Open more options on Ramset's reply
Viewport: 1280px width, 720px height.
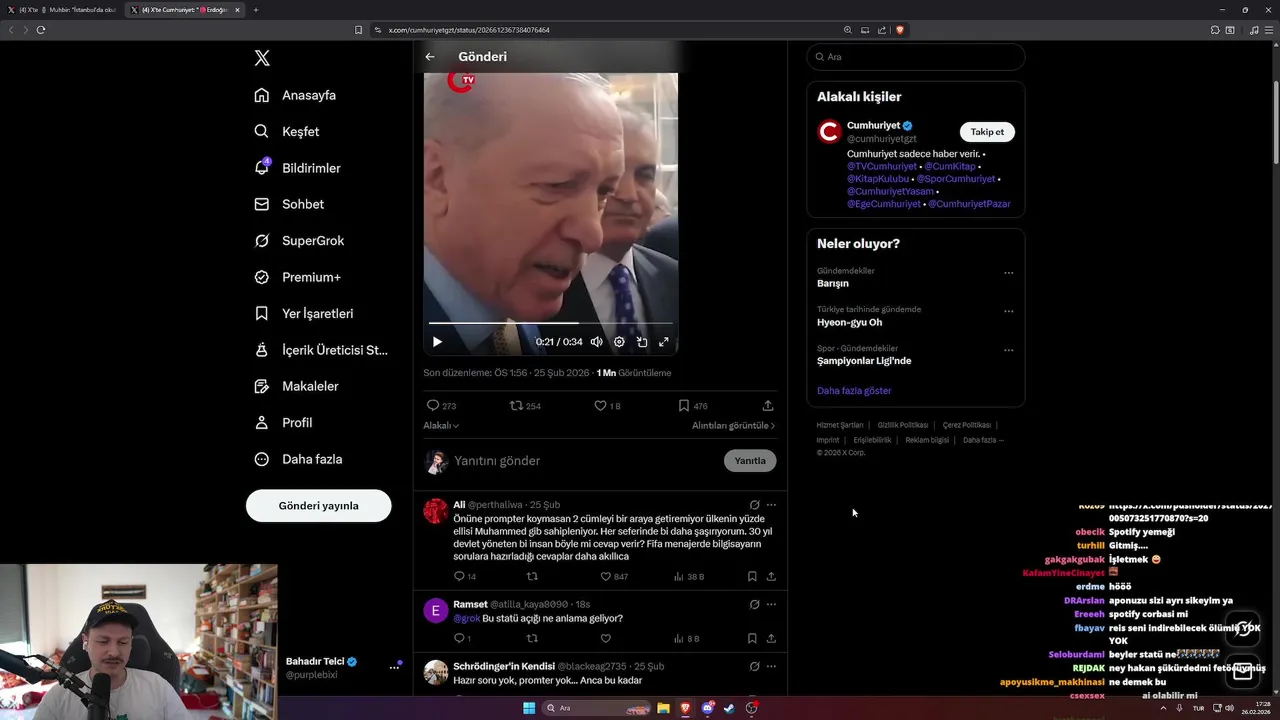(771, 605)
